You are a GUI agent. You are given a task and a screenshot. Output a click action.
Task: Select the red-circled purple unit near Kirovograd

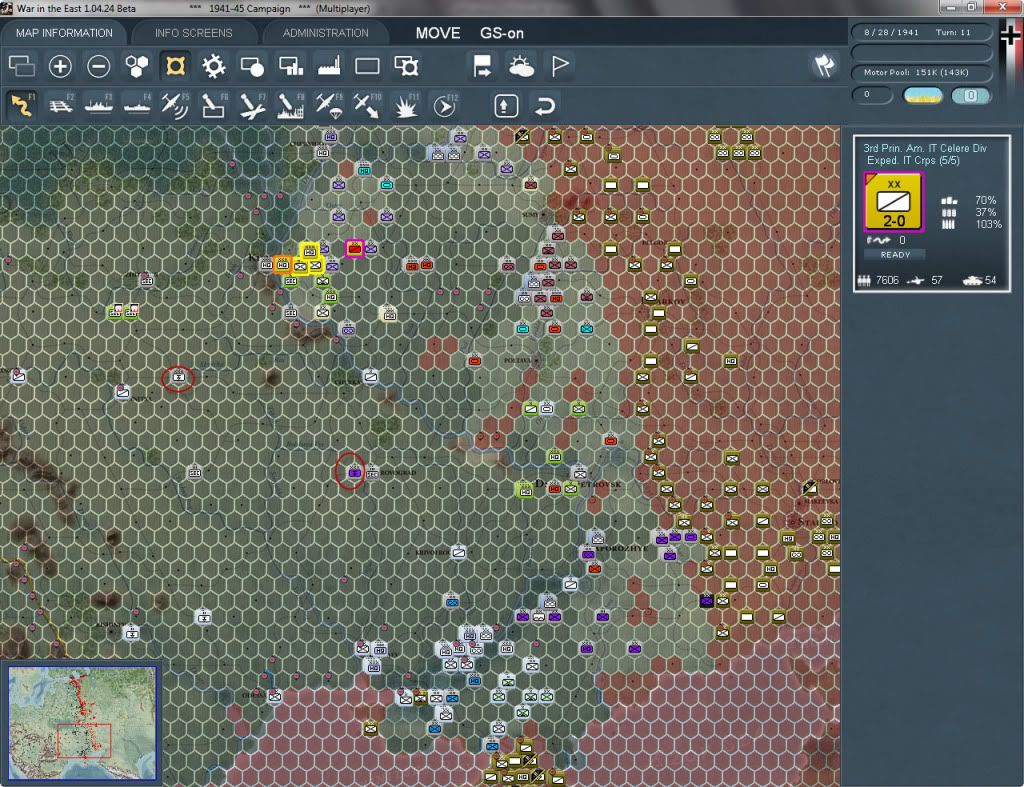pyautogui.click(x=355, y=472)
